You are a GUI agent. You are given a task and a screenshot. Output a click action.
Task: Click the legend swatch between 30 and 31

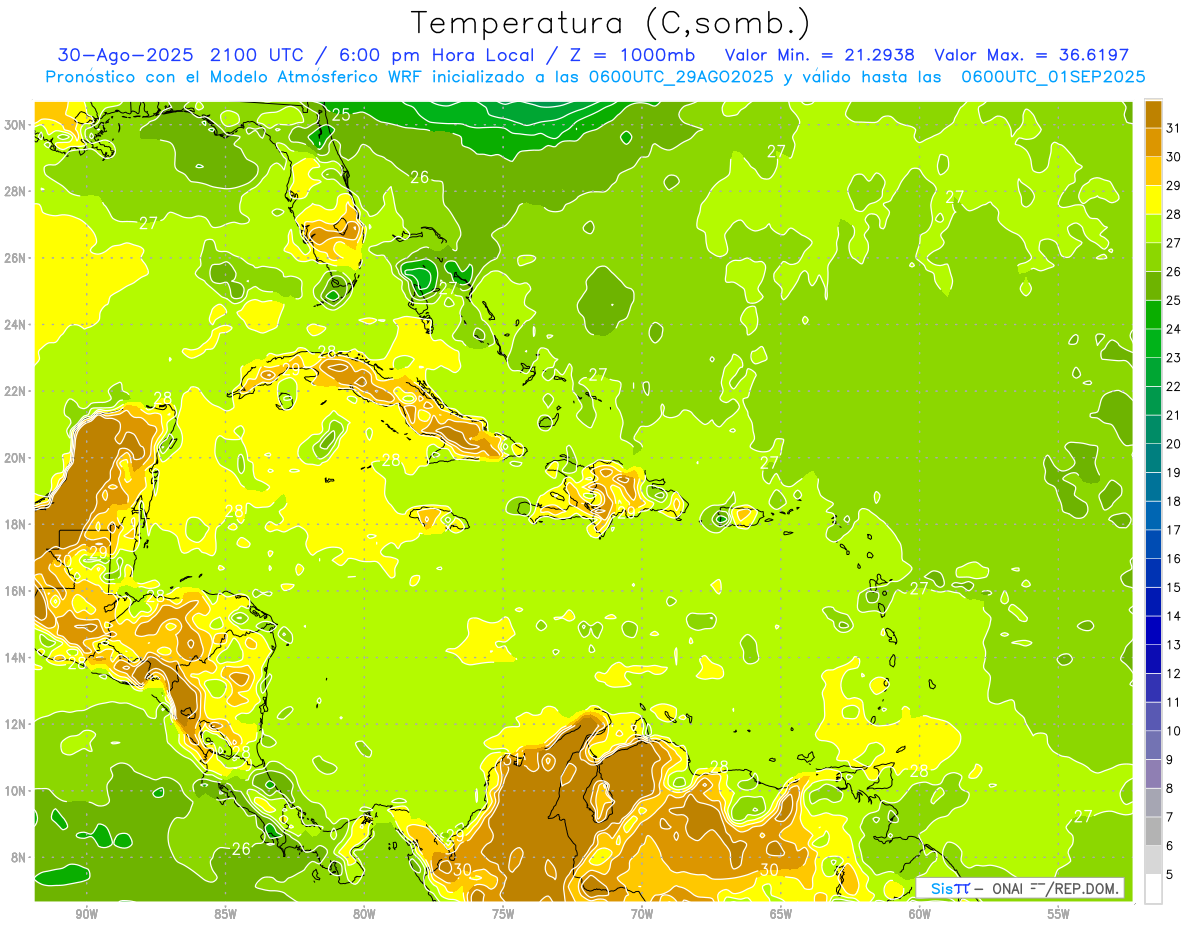(1154, 143)
